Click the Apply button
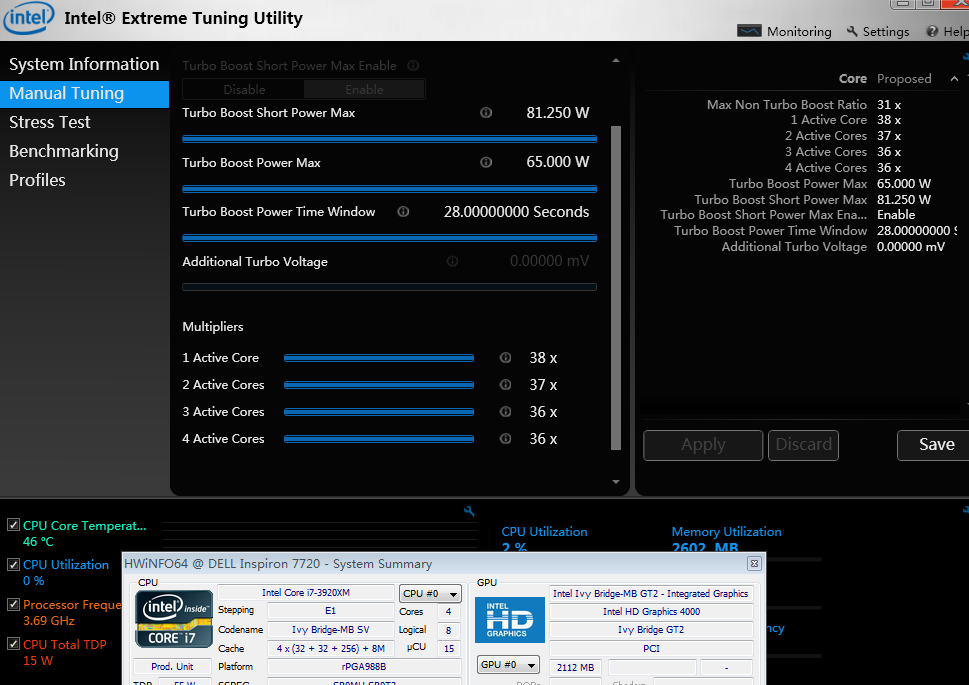The image size is (969, 685). 703,445
